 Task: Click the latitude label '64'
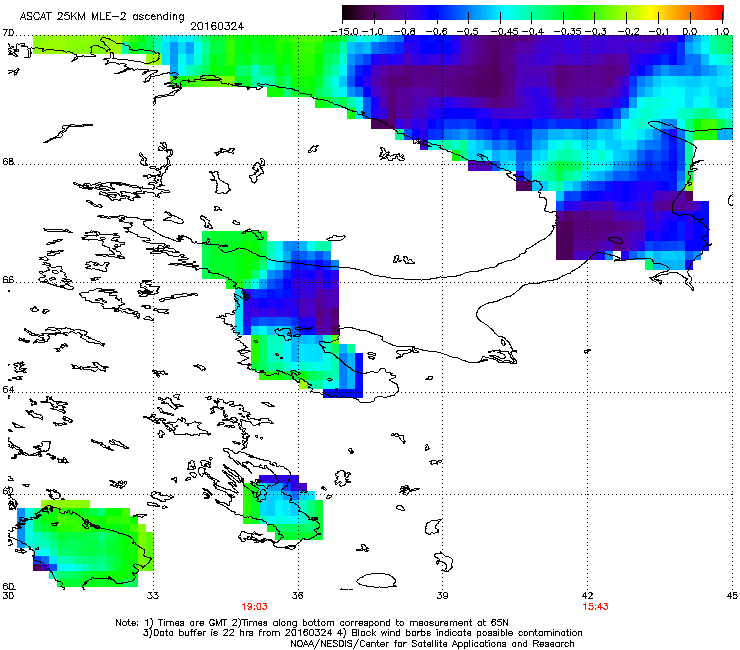(8, 390)
